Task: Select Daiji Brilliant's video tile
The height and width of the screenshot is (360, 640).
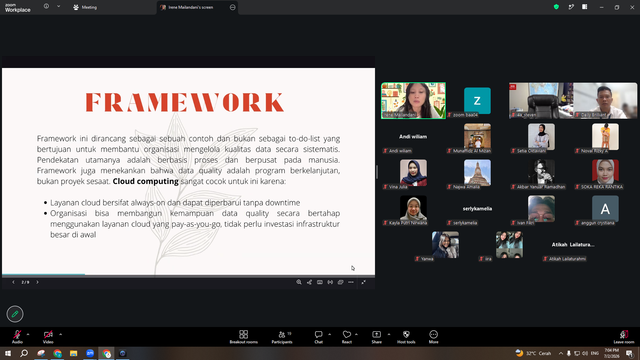Action: click(x=605, y=101)
